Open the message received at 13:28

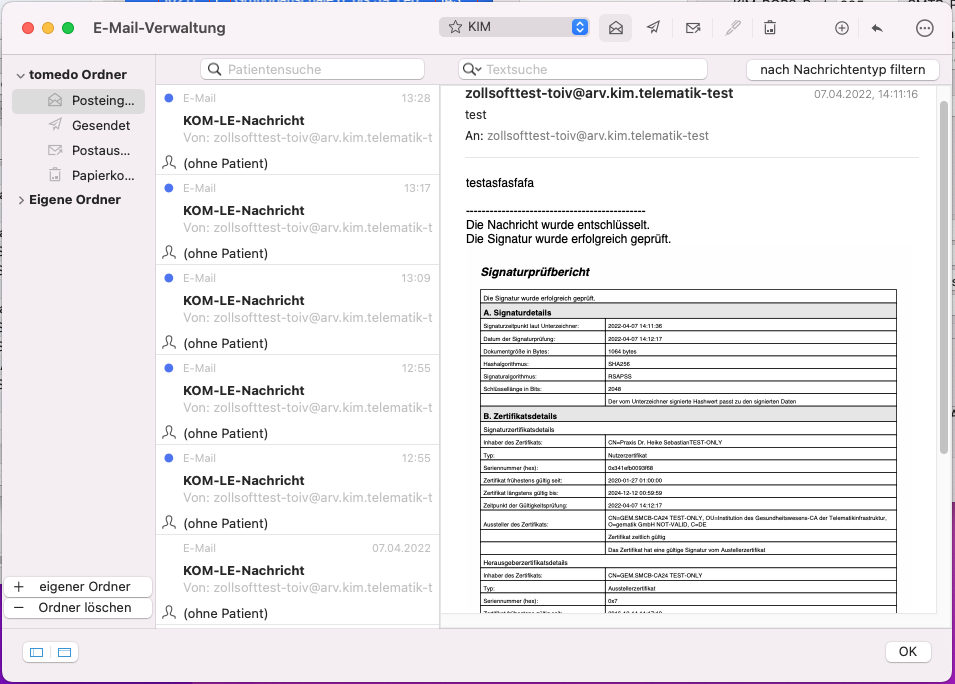[x=298, y=130]
